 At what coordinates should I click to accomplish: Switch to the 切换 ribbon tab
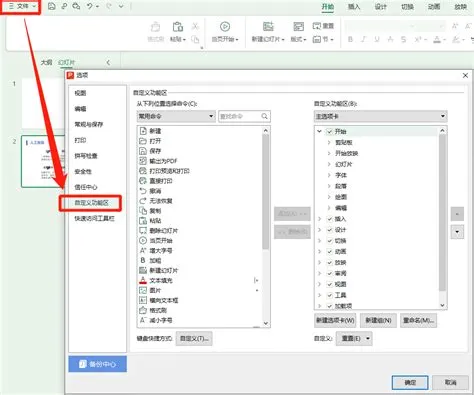coord(407,7)
